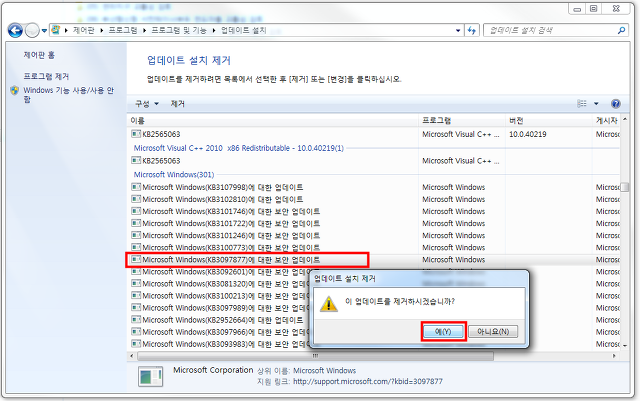
Task: Click the update icon beside KB3092601
Action: tap(136, 272)
